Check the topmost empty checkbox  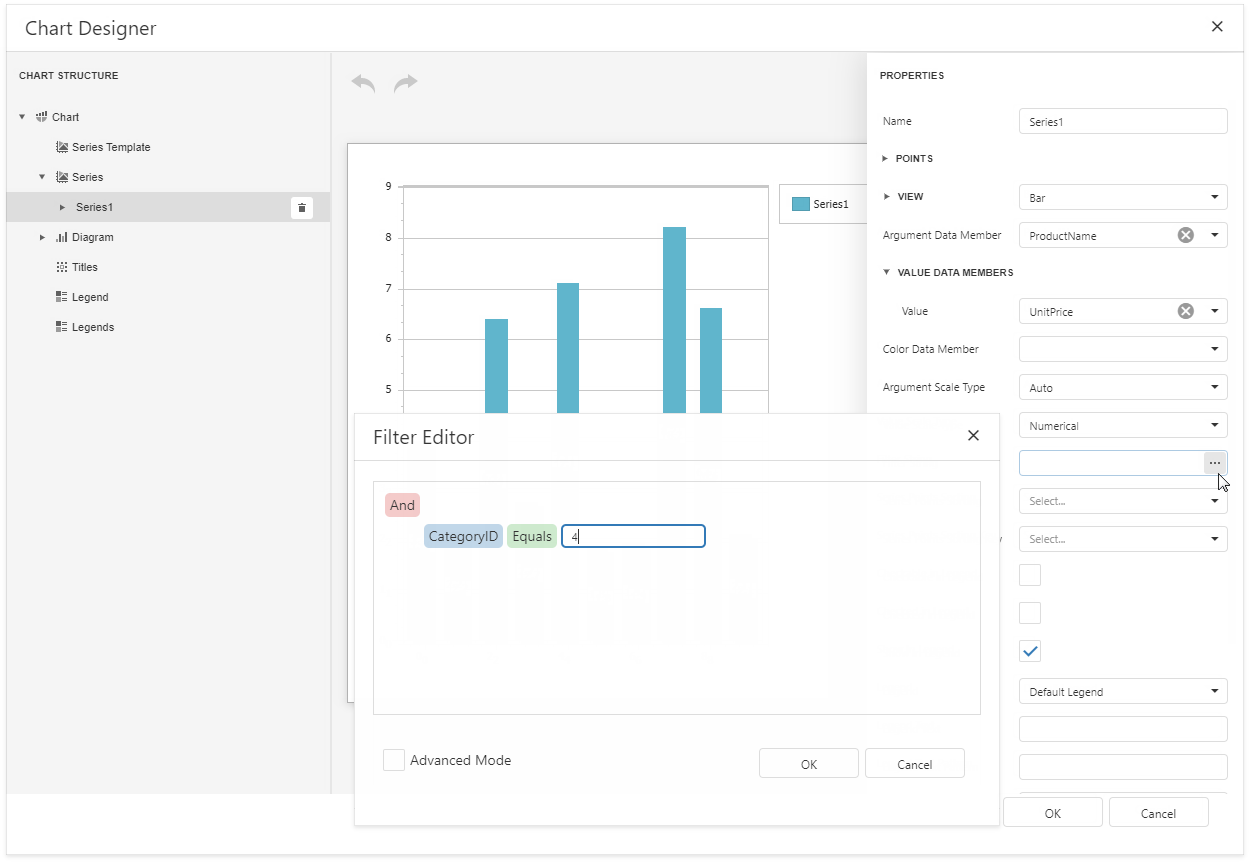pyautogui.click(x=1030, y=574)
